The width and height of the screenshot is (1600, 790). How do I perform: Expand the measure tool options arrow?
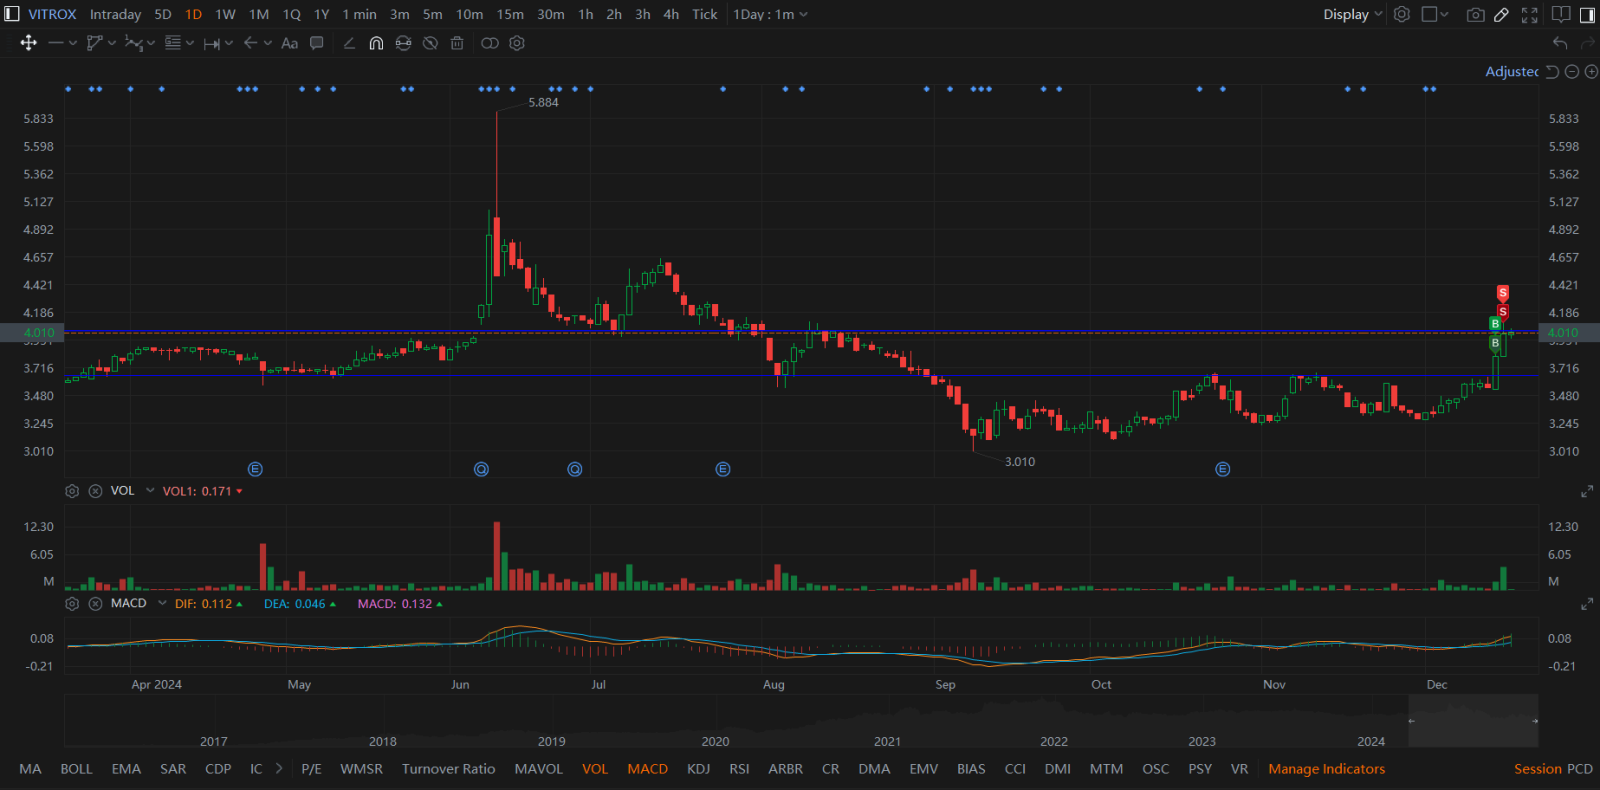pos(229,43)
